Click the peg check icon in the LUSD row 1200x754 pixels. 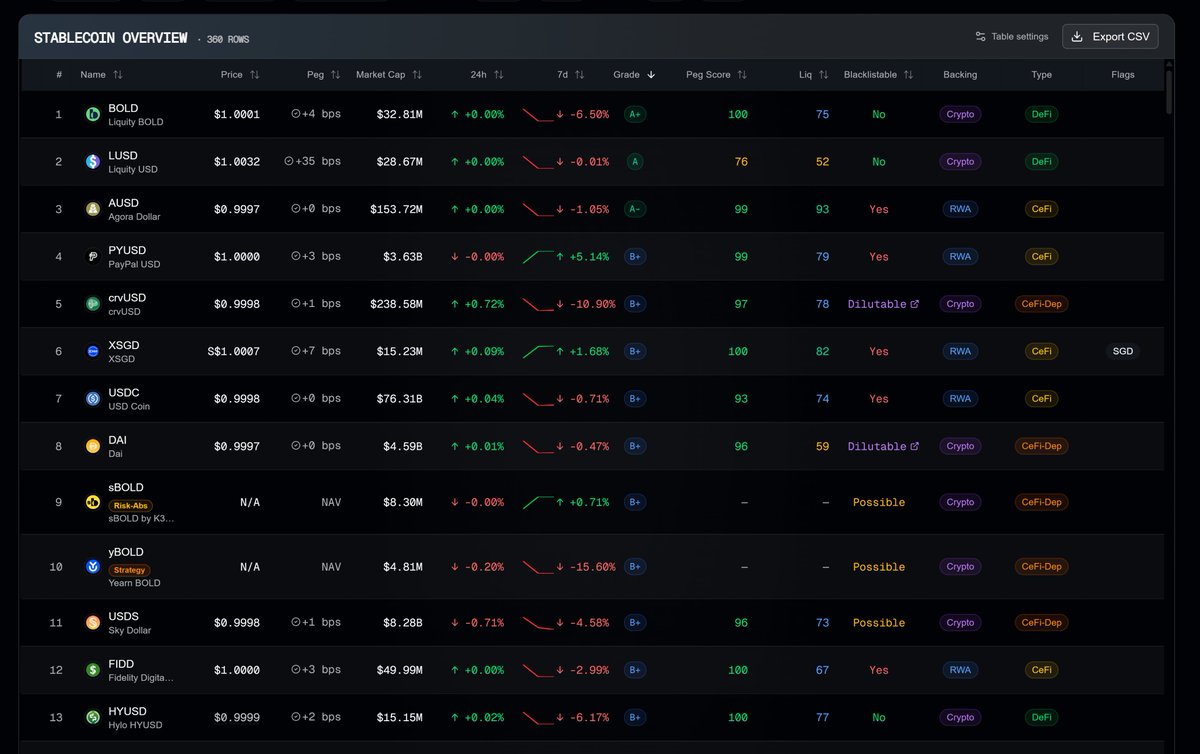(x=289, y=162)
